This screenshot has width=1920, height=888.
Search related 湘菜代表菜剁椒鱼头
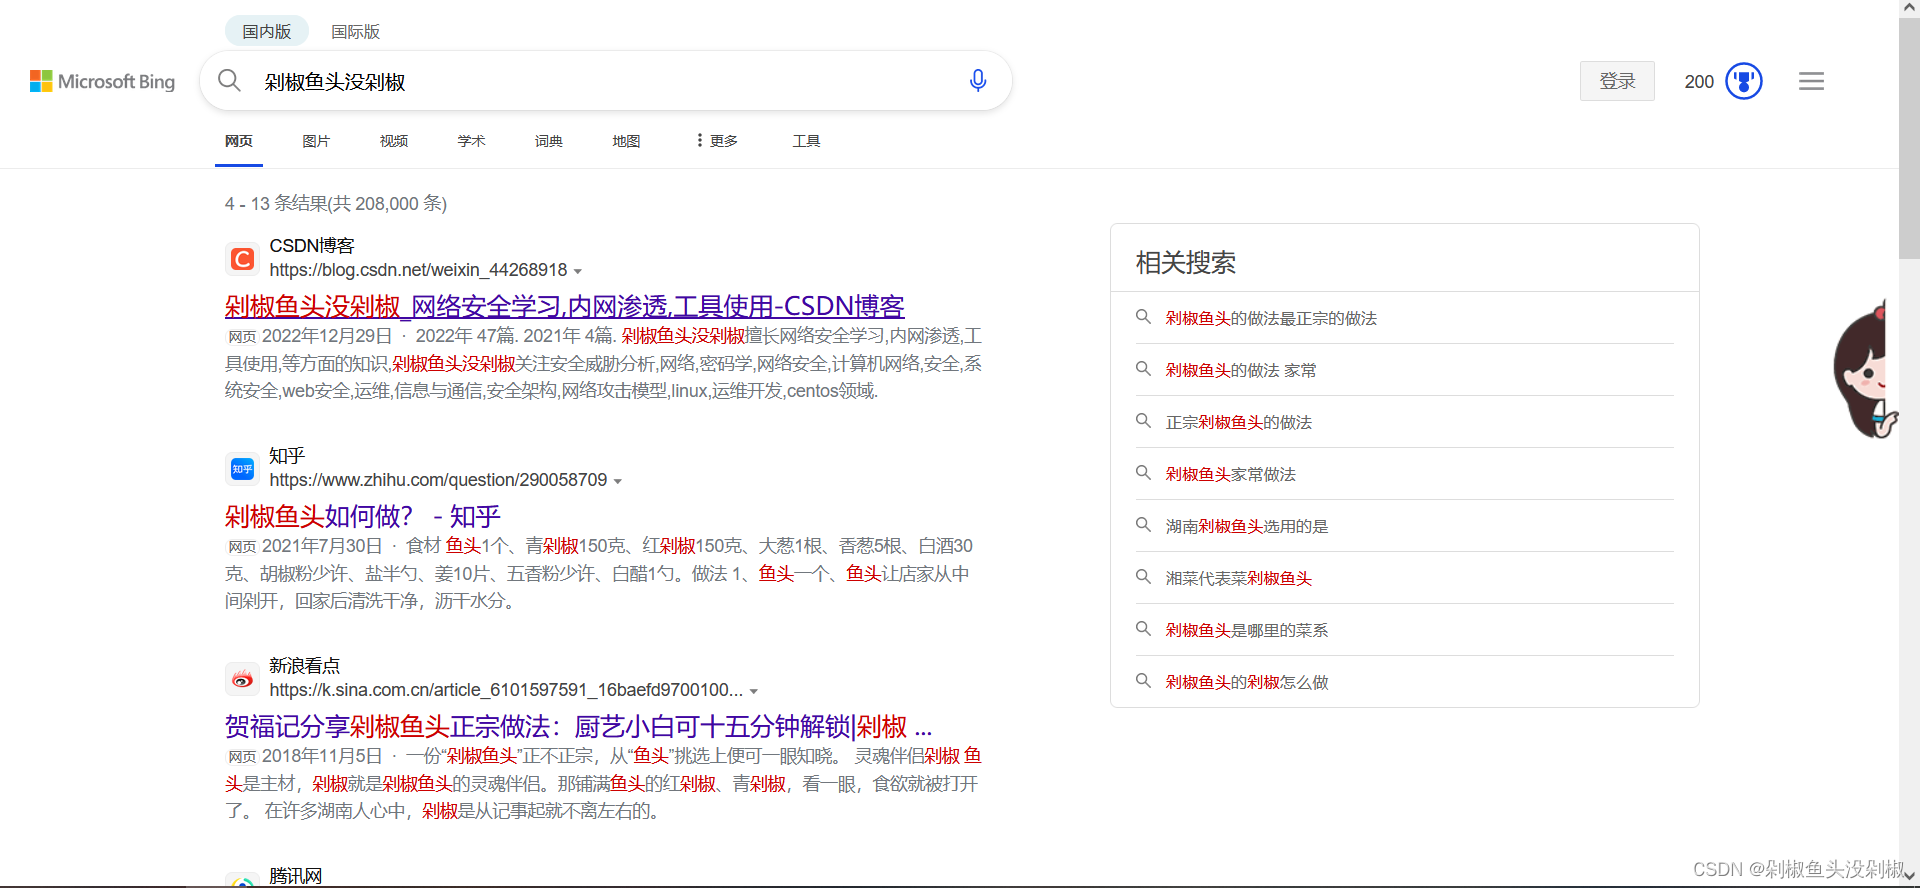pos(1239,578)
